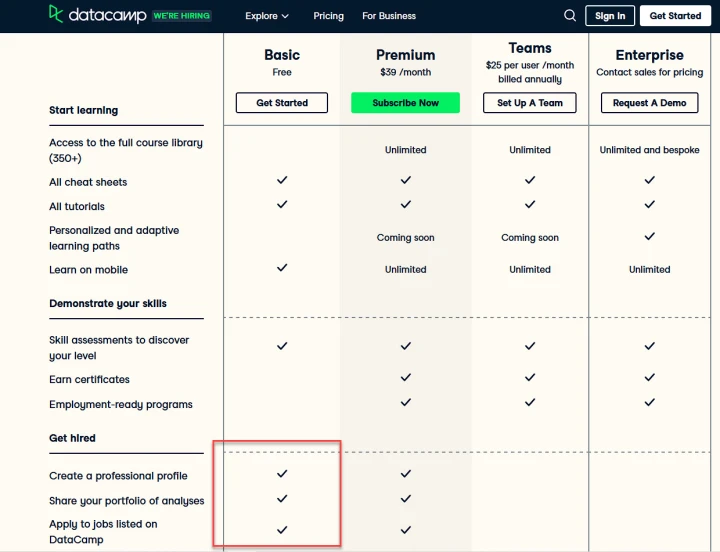Click Teams checkmark for All cheat sheets

click(530, 180)
